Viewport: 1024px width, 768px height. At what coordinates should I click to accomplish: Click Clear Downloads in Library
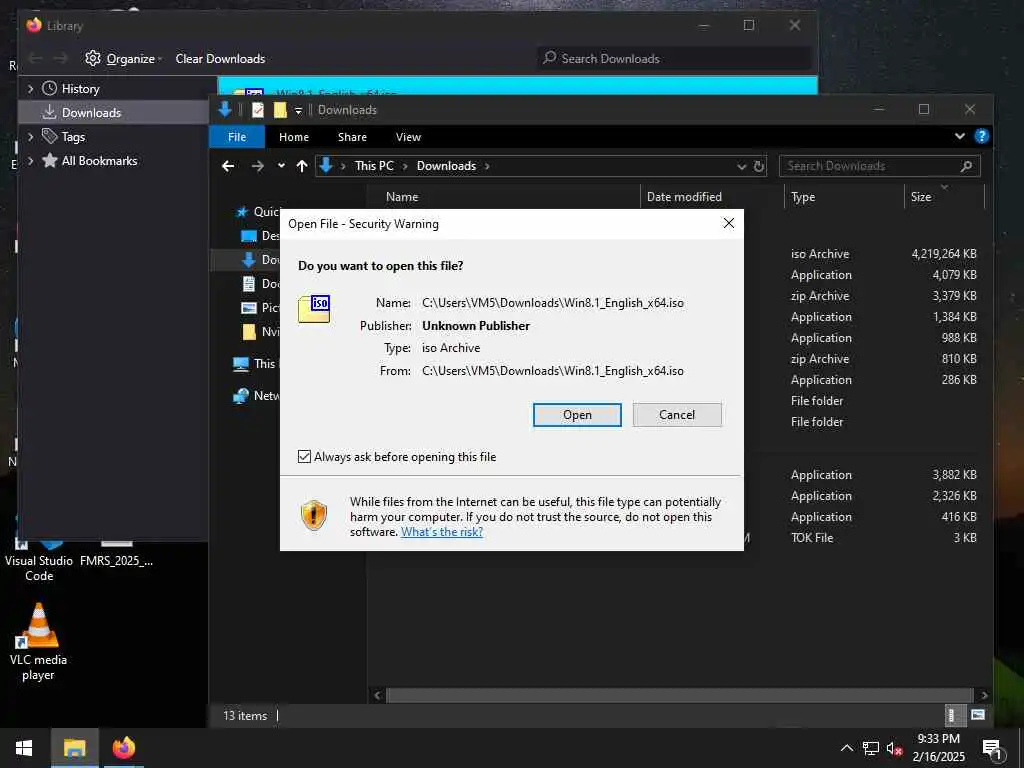220,59
